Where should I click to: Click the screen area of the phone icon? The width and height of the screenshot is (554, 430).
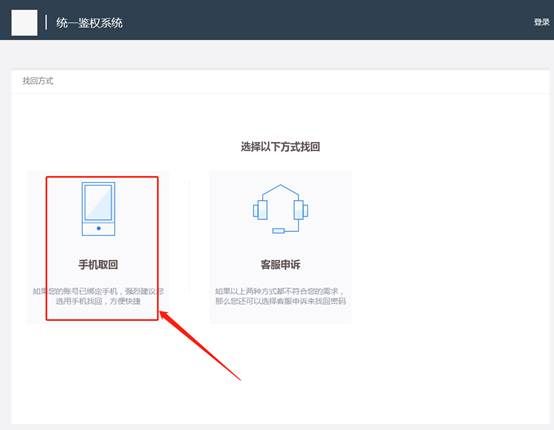tap(99, 202)
